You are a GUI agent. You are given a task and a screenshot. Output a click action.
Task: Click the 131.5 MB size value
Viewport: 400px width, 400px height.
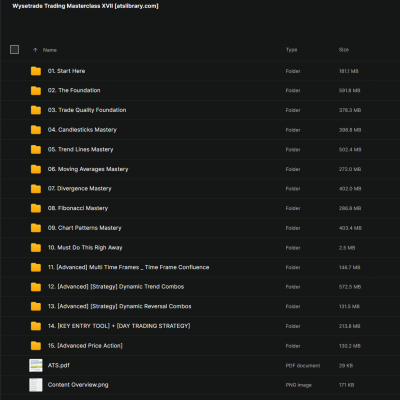point(349,307)
